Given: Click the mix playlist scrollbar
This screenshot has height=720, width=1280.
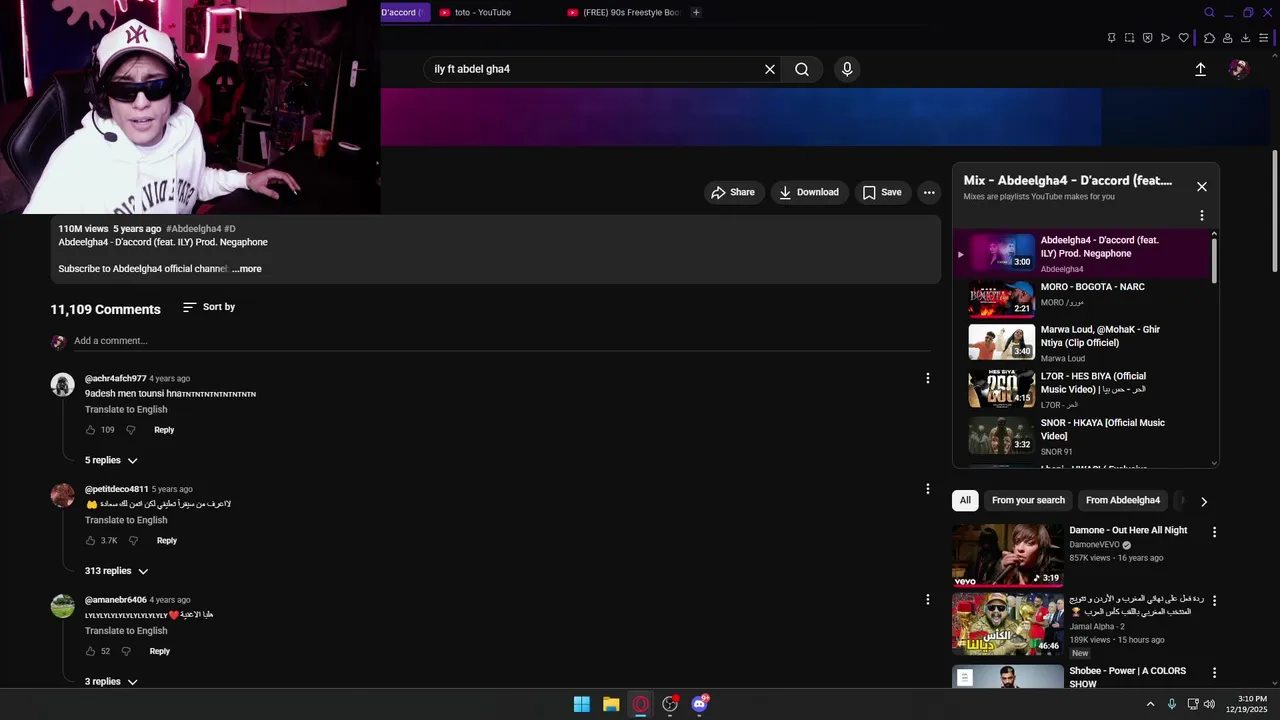Looking at the screenshot, I should [x=1215, y=259].
